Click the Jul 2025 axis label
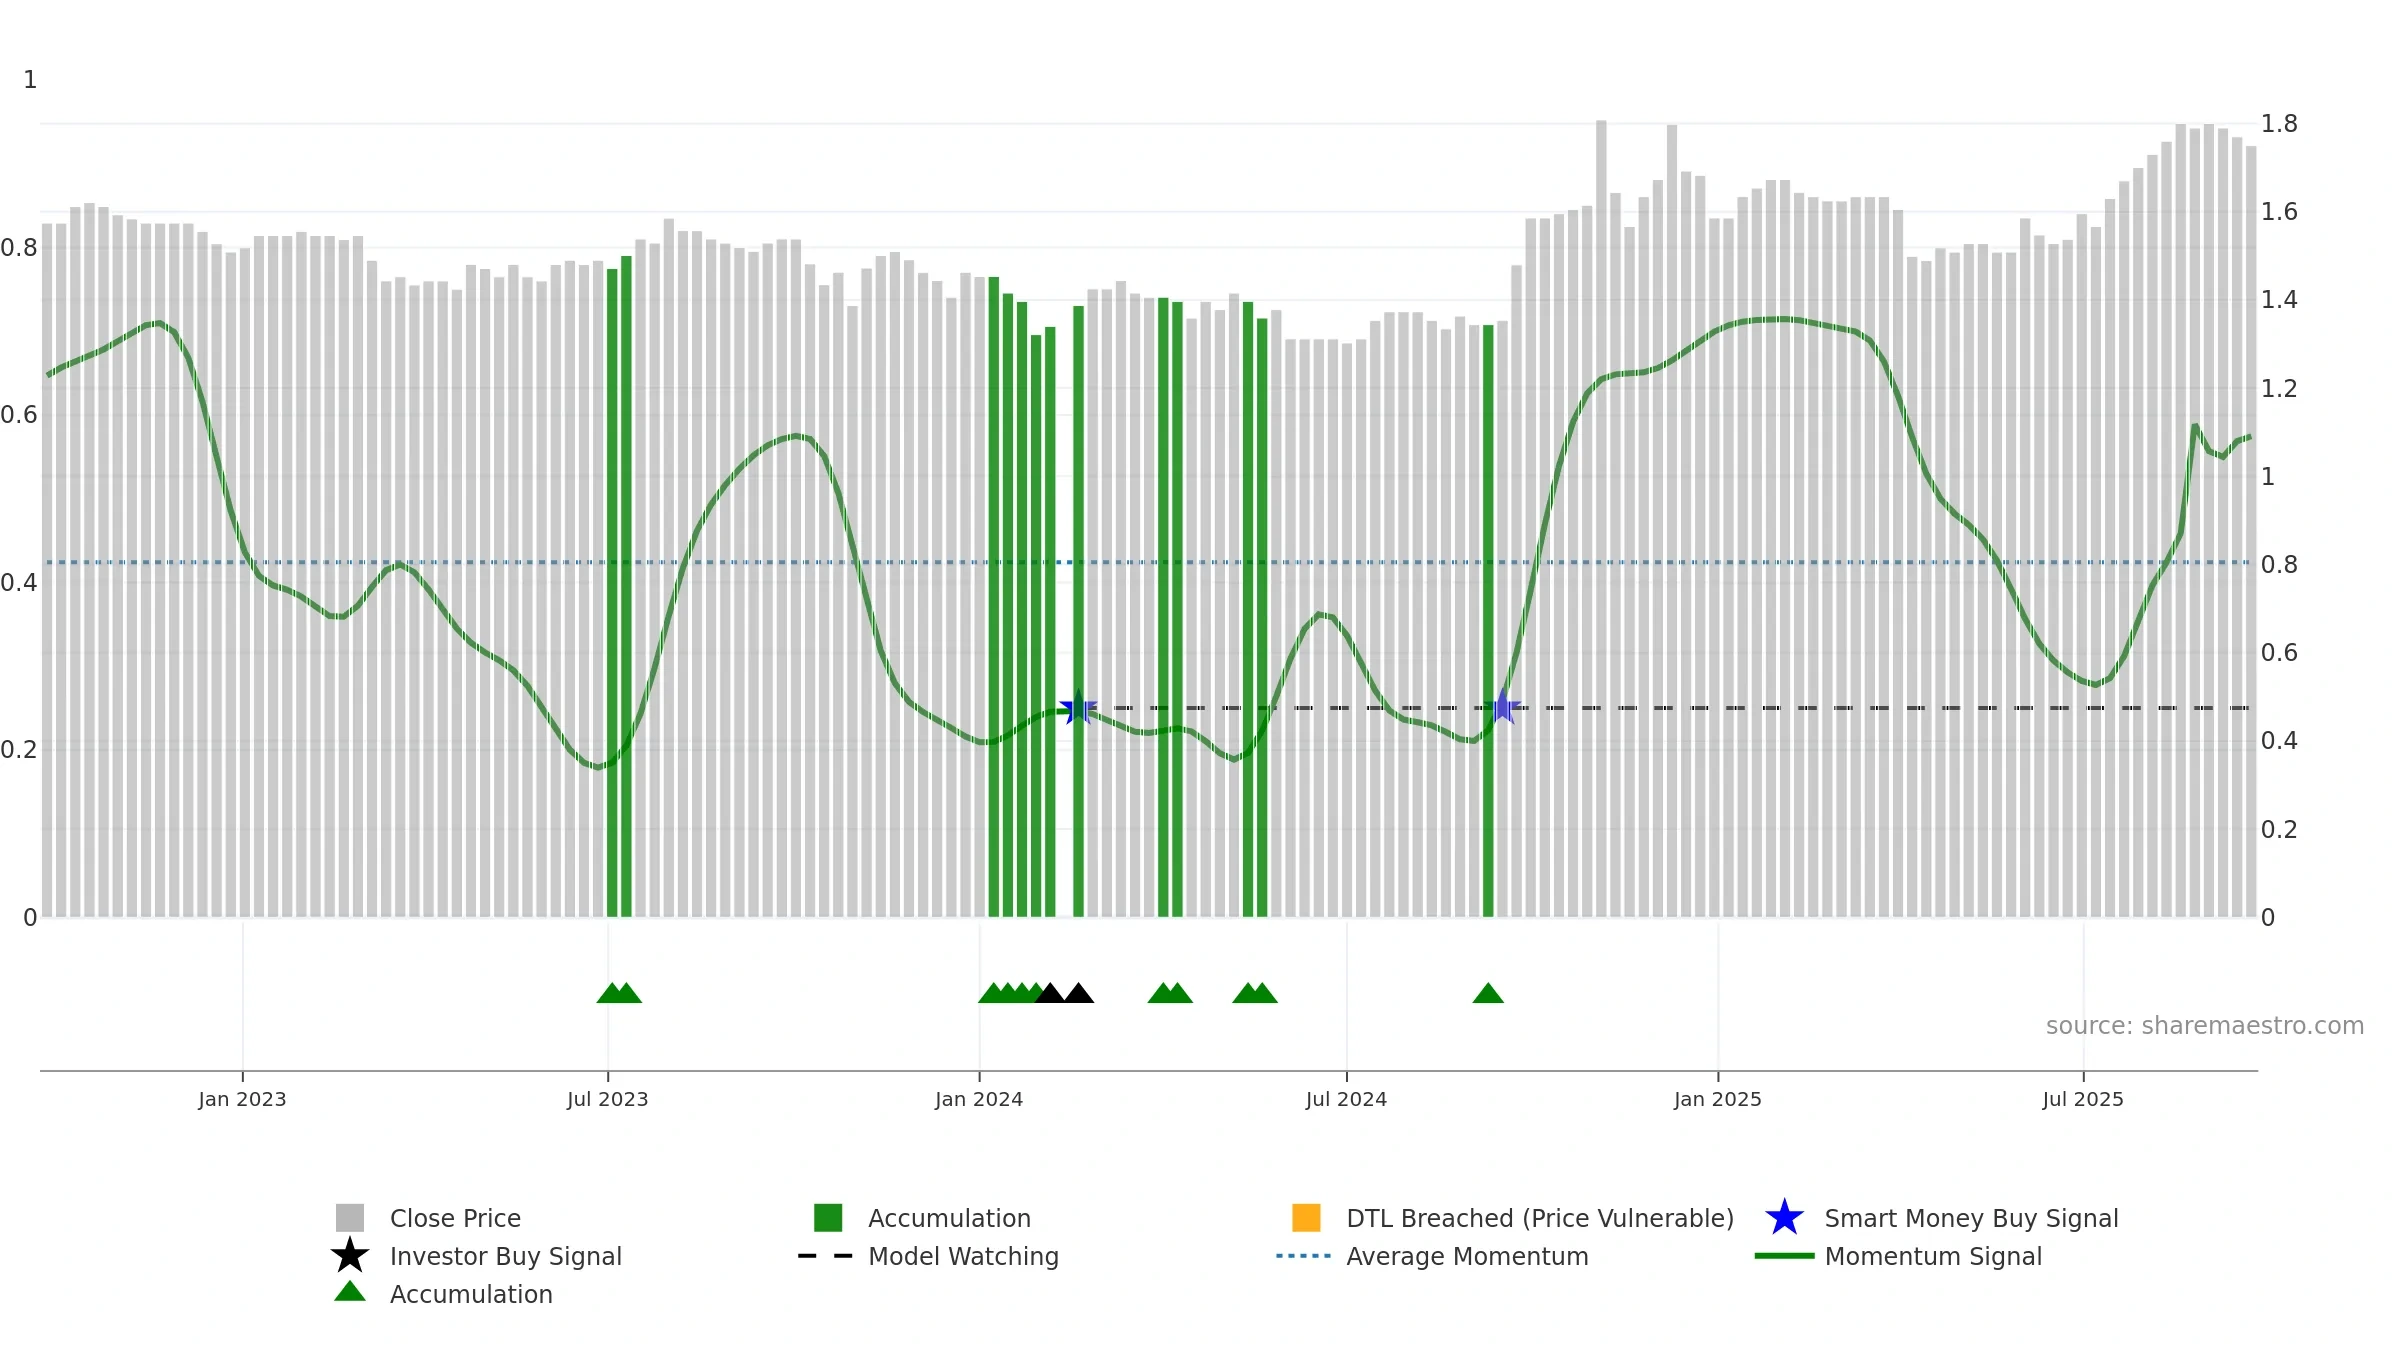Viewport: 2400px width, 1350px height. 2083,1099
